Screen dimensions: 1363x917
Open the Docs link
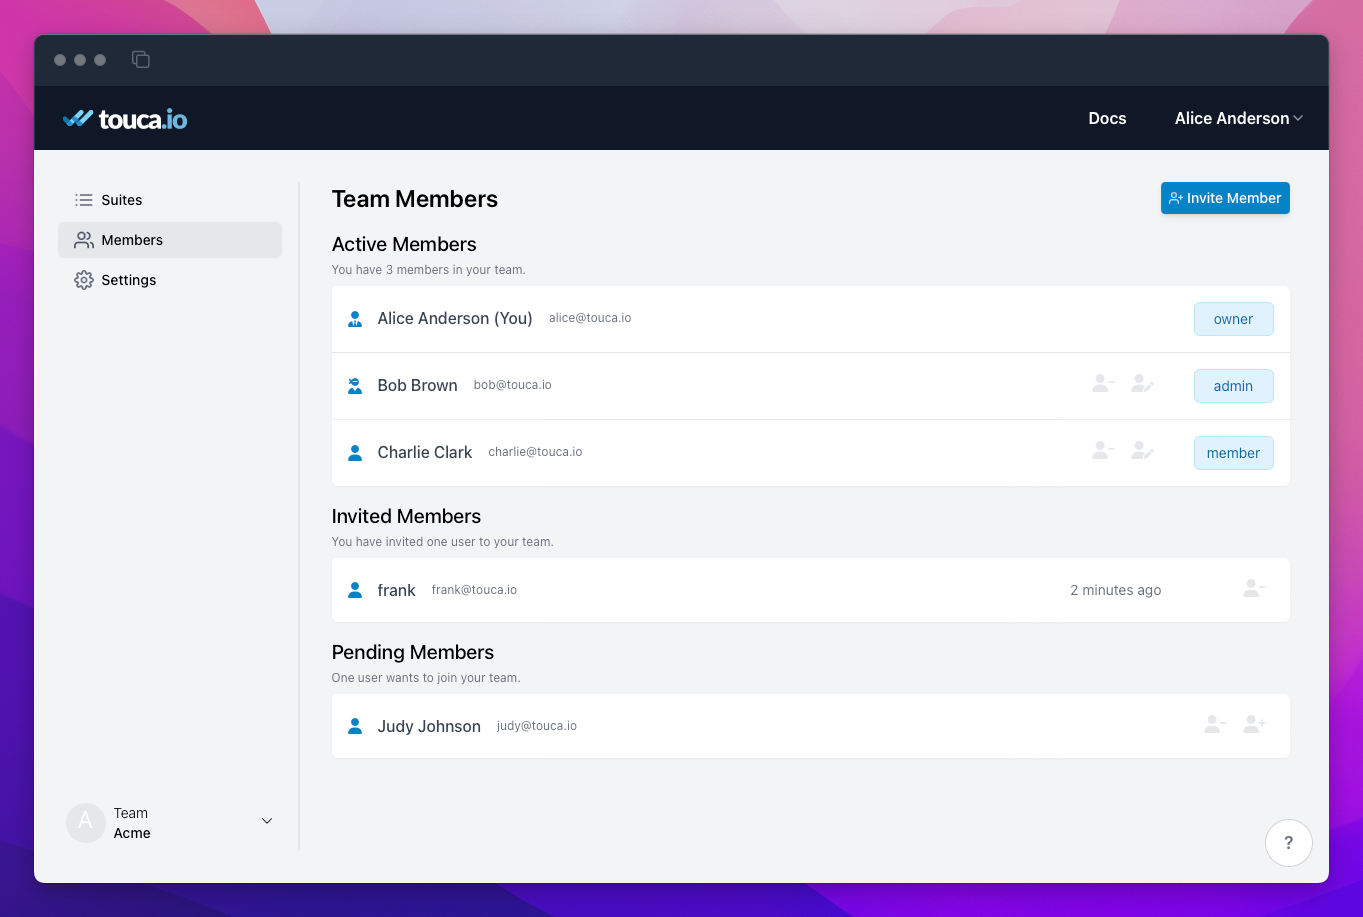(x=1107, y=118)
